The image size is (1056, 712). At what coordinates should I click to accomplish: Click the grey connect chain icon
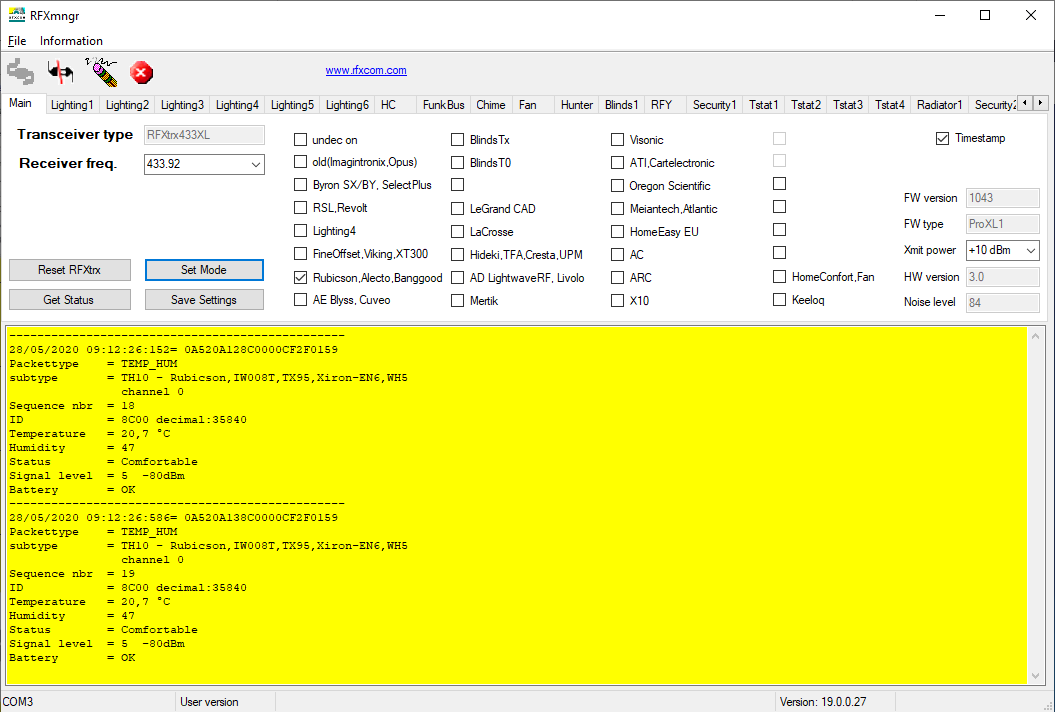click(20, 73)
